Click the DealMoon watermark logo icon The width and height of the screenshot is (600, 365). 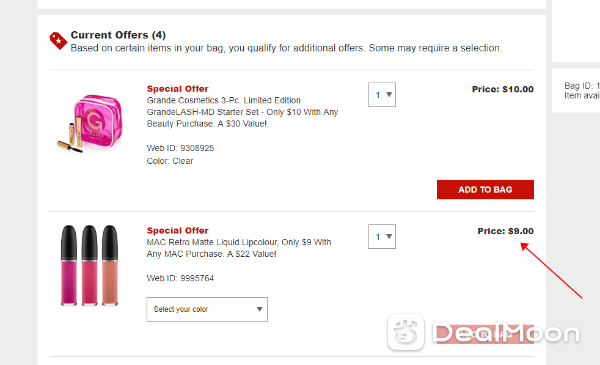point(406,332)
